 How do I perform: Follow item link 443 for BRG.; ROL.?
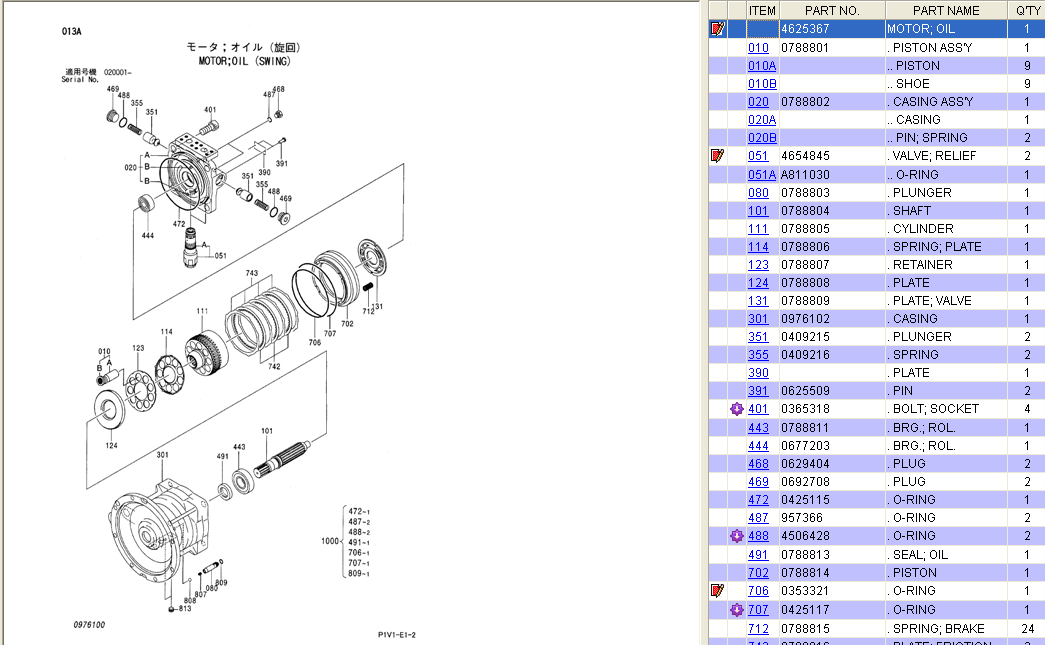pos(759,428)
